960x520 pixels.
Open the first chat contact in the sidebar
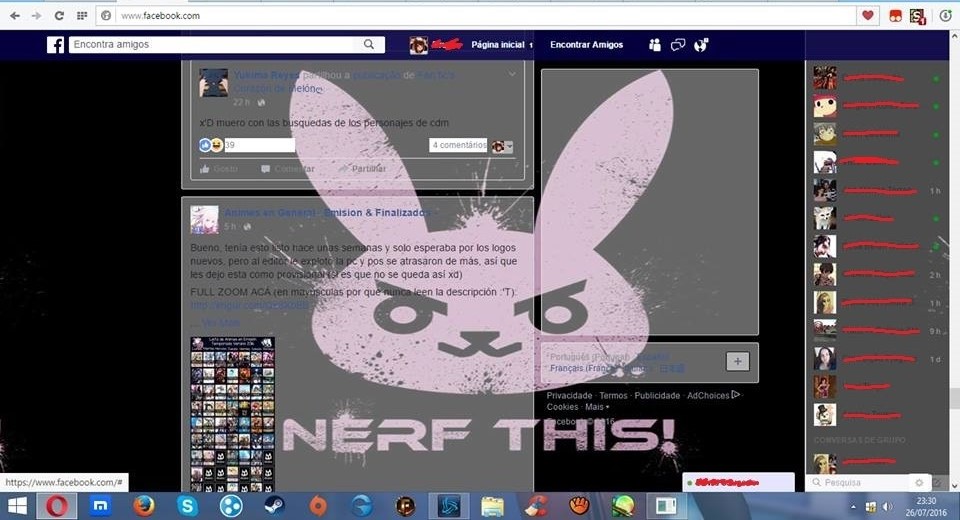point(876,78)
